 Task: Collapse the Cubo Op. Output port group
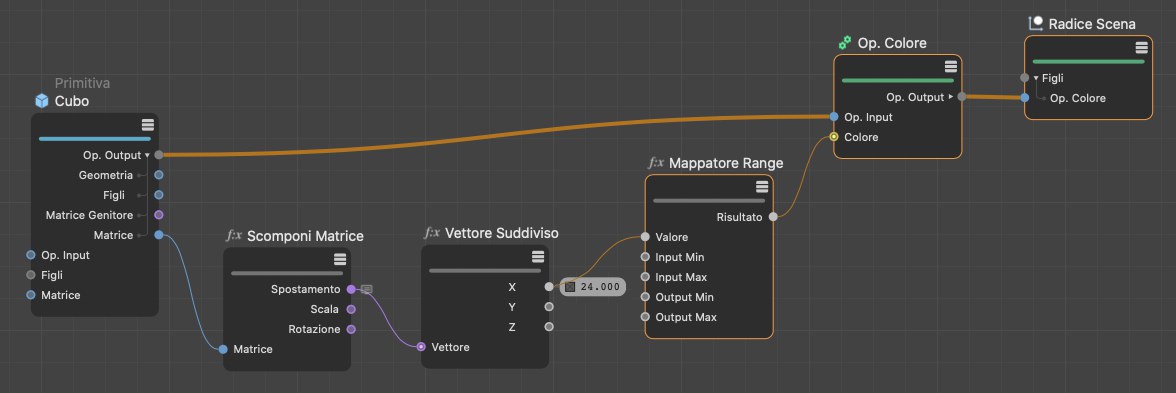[x=147, y=155]
